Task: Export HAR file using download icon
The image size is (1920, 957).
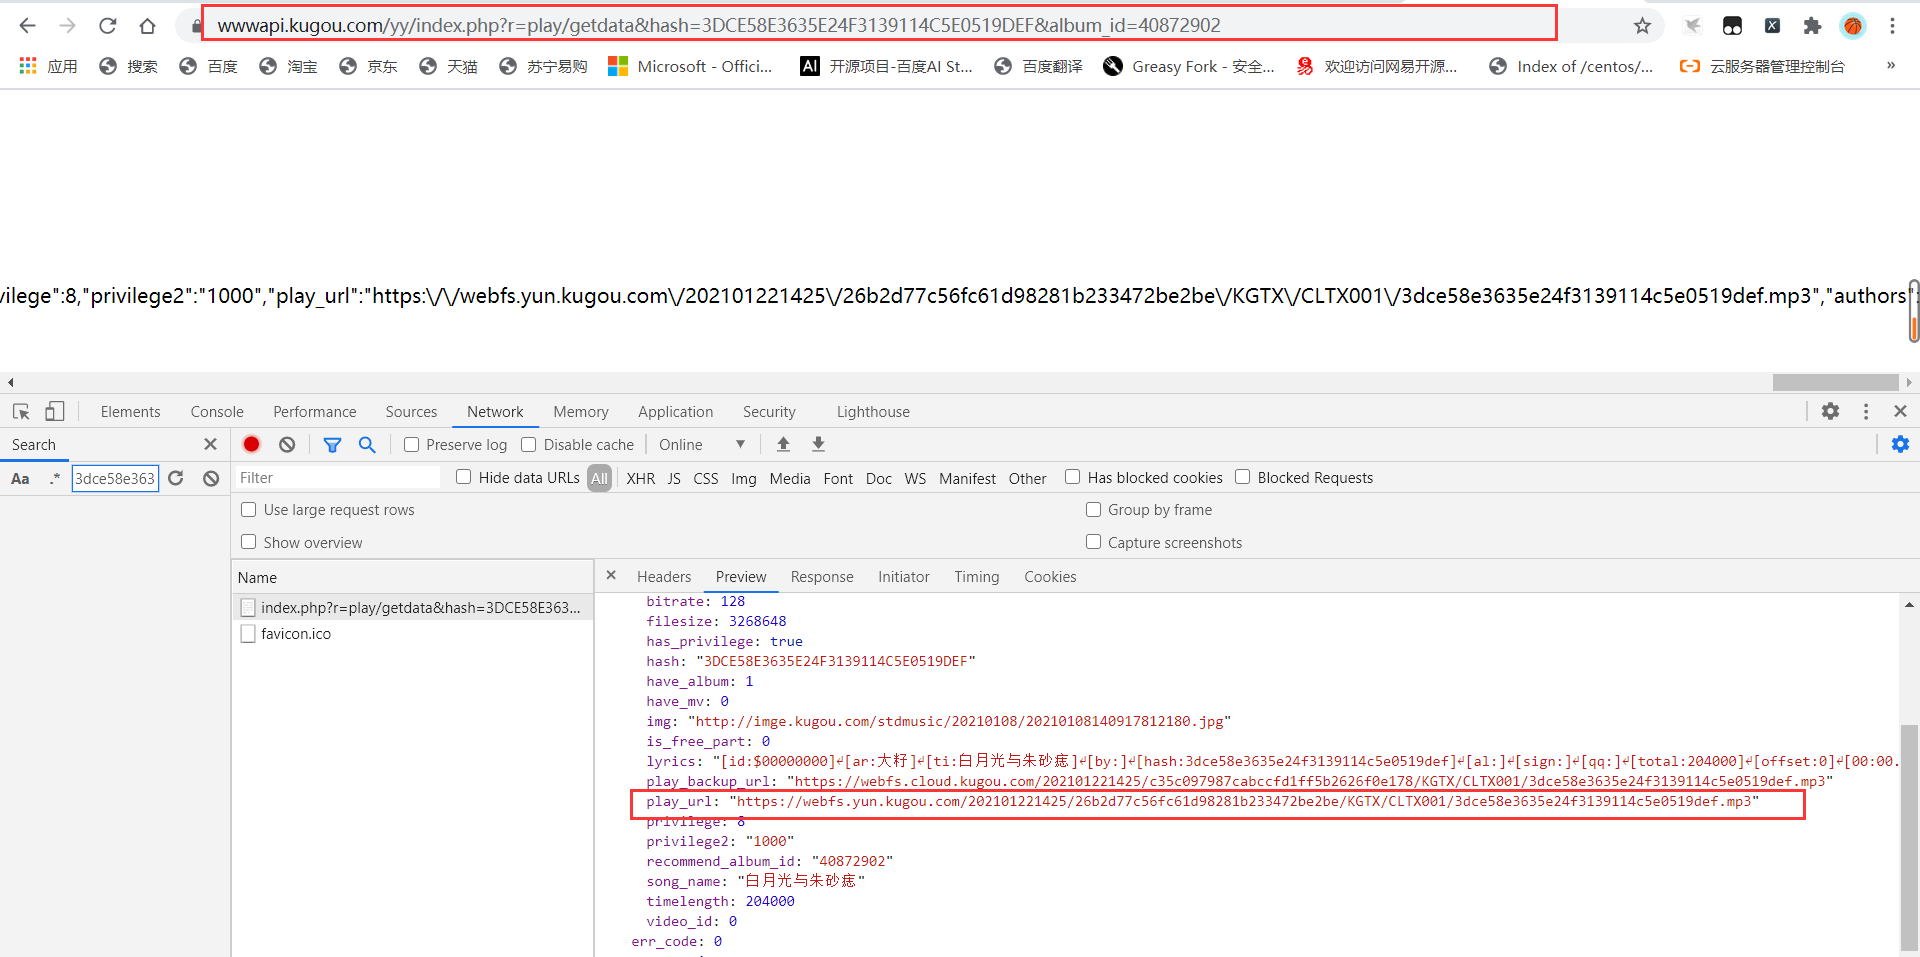Action: (818, 444)
